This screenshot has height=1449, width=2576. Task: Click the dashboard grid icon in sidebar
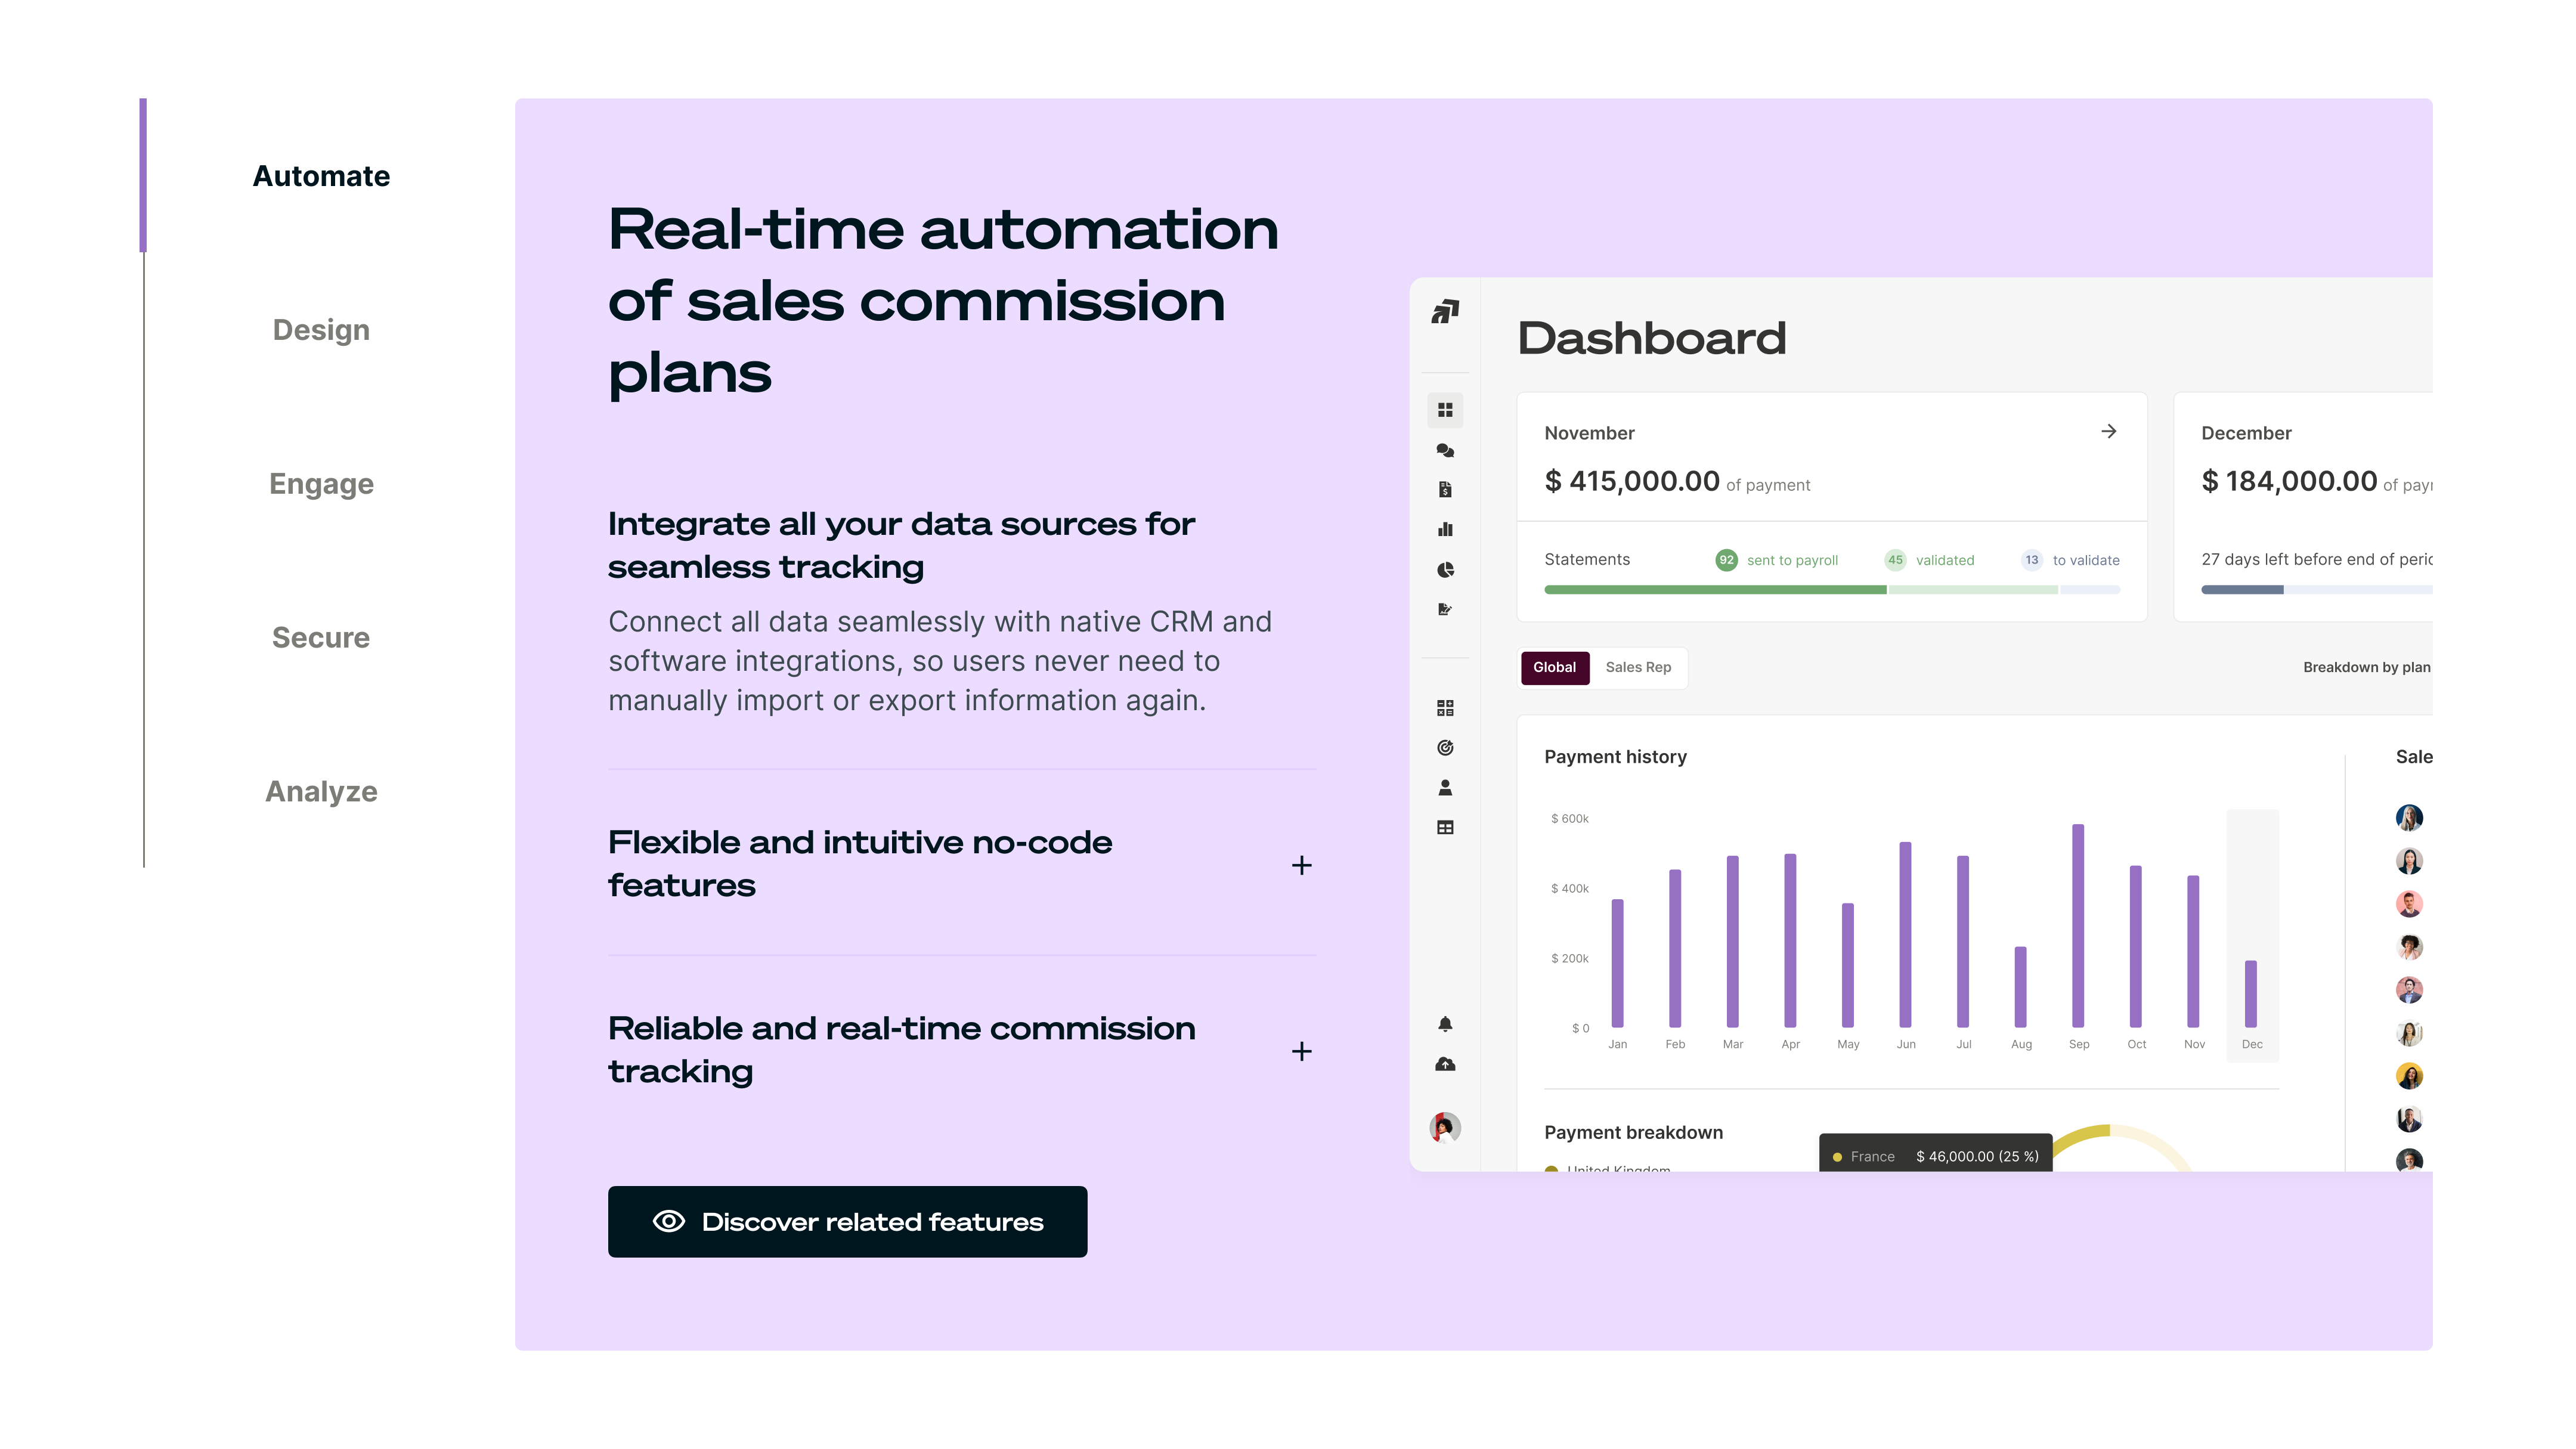pos(1445,410)
